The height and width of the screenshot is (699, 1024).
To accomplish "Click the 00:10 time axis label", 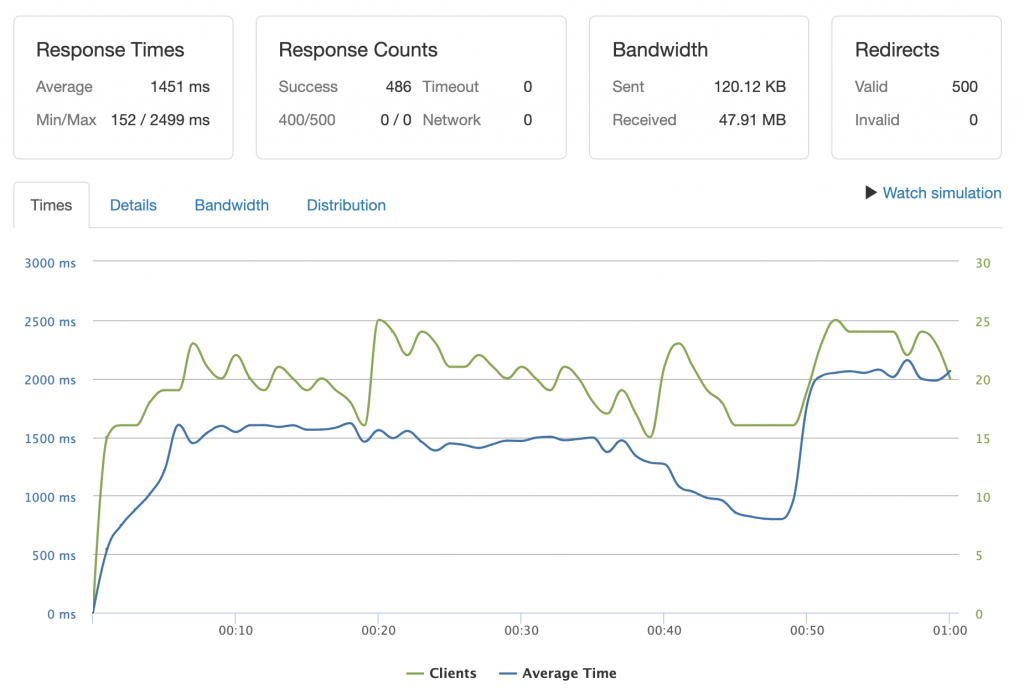I will pyautogui.click(x=236, y=631).
